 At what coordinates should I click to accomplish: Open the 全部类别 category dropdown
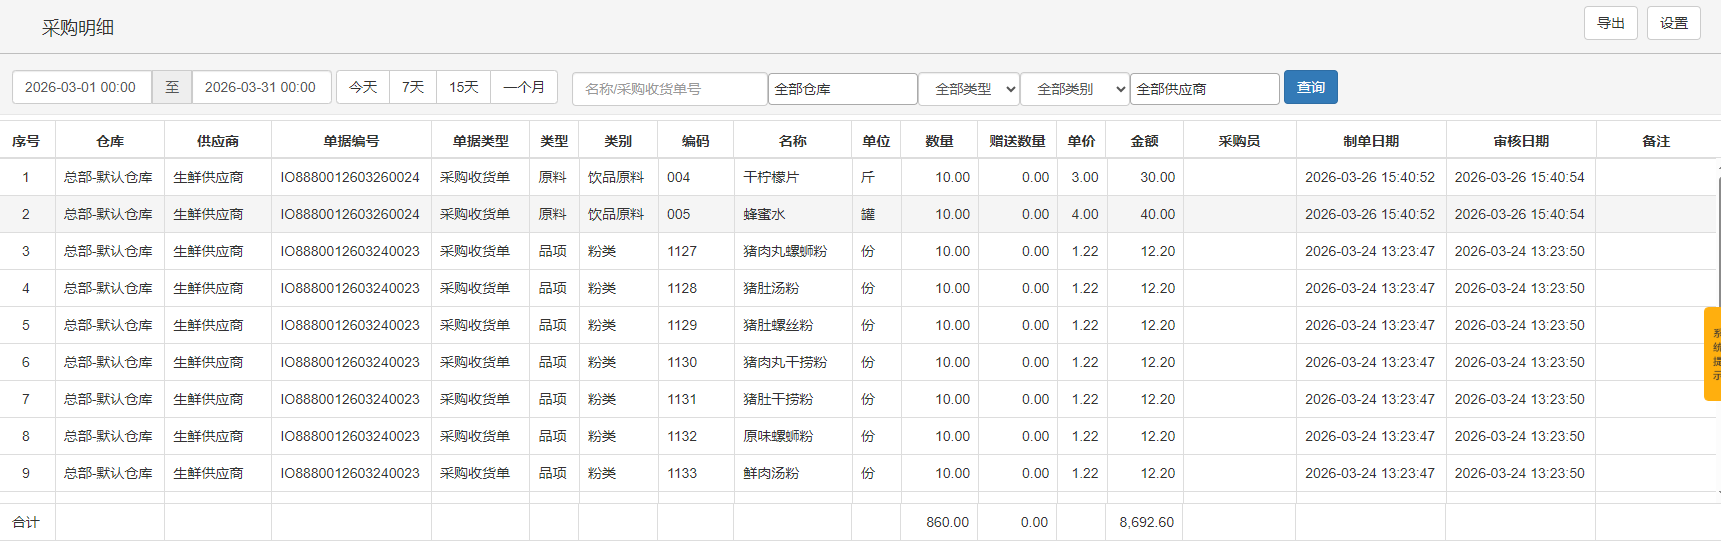pyautogui.click(x=1074, y=89)
